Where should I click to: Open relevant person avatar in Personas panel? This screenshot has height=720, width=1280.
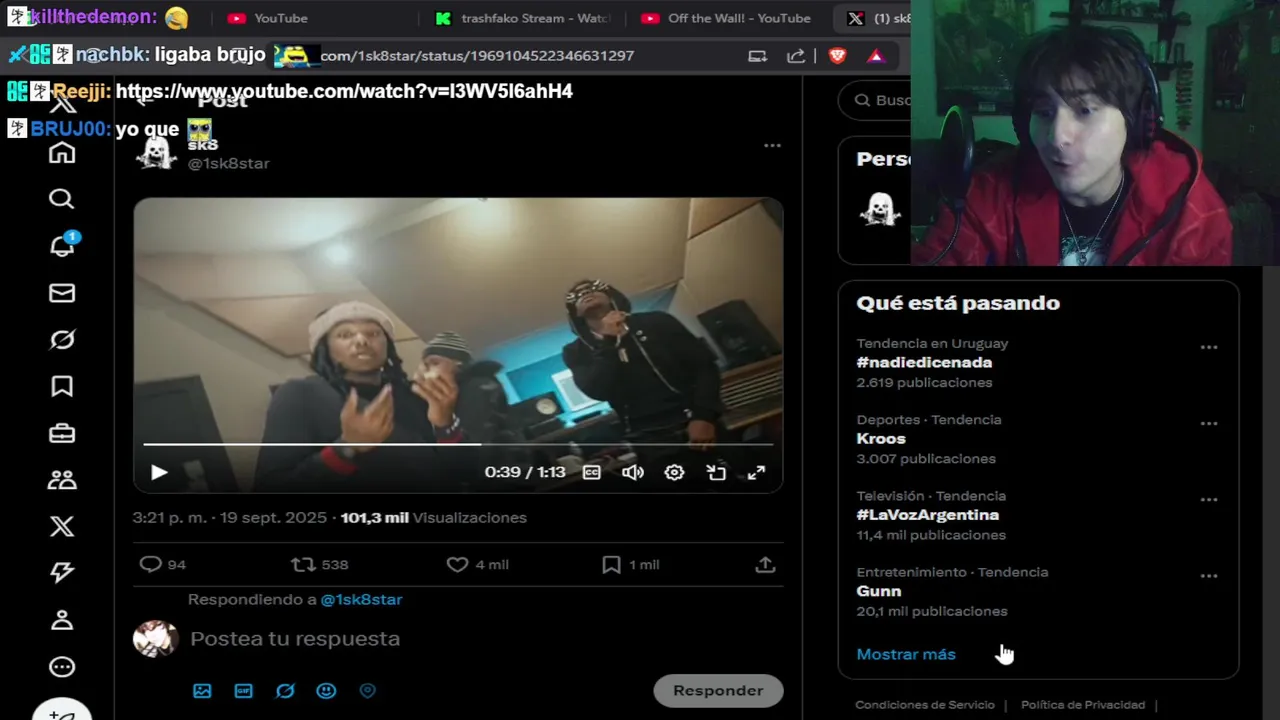[x=881, y=209]
